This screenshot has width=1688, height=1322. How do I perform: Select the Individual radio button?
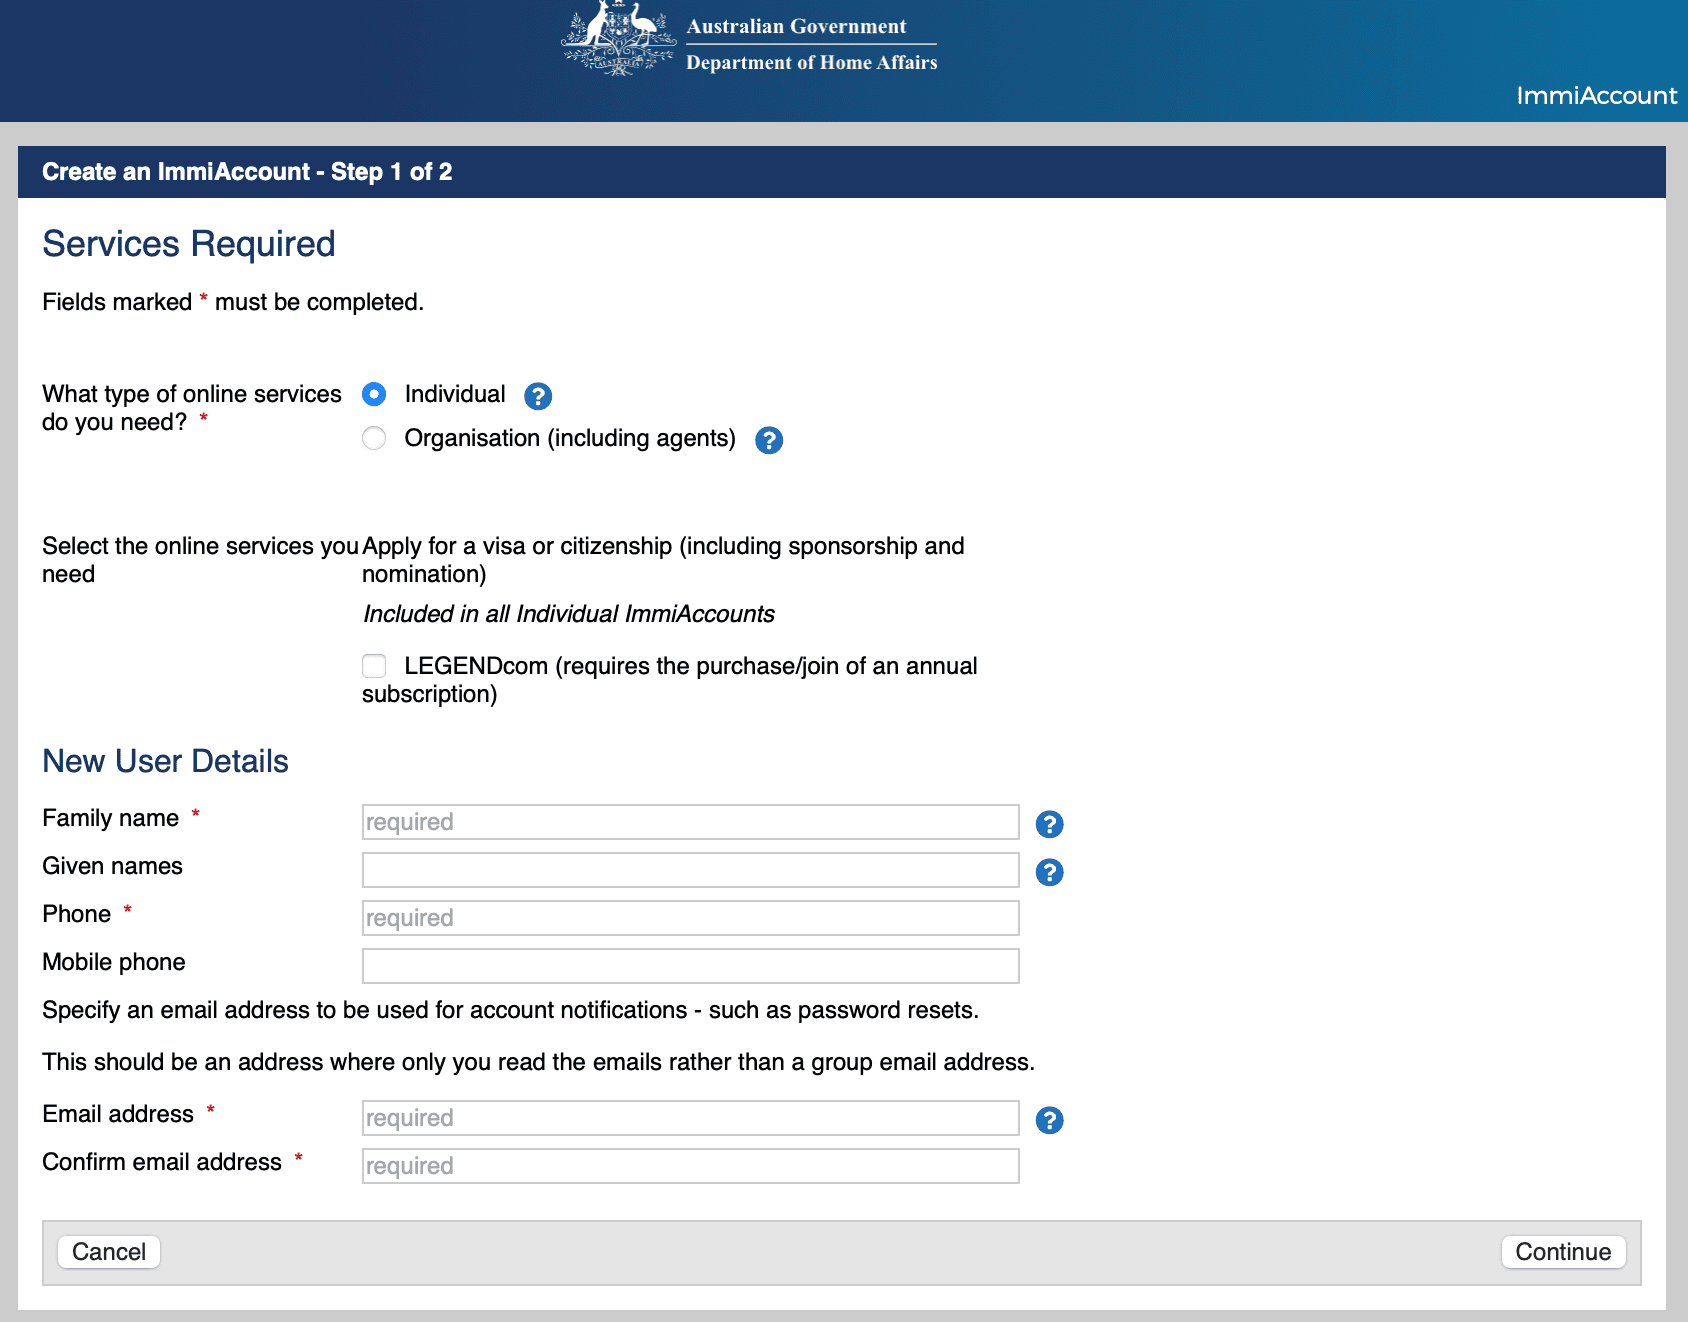(x=374, y=394)
